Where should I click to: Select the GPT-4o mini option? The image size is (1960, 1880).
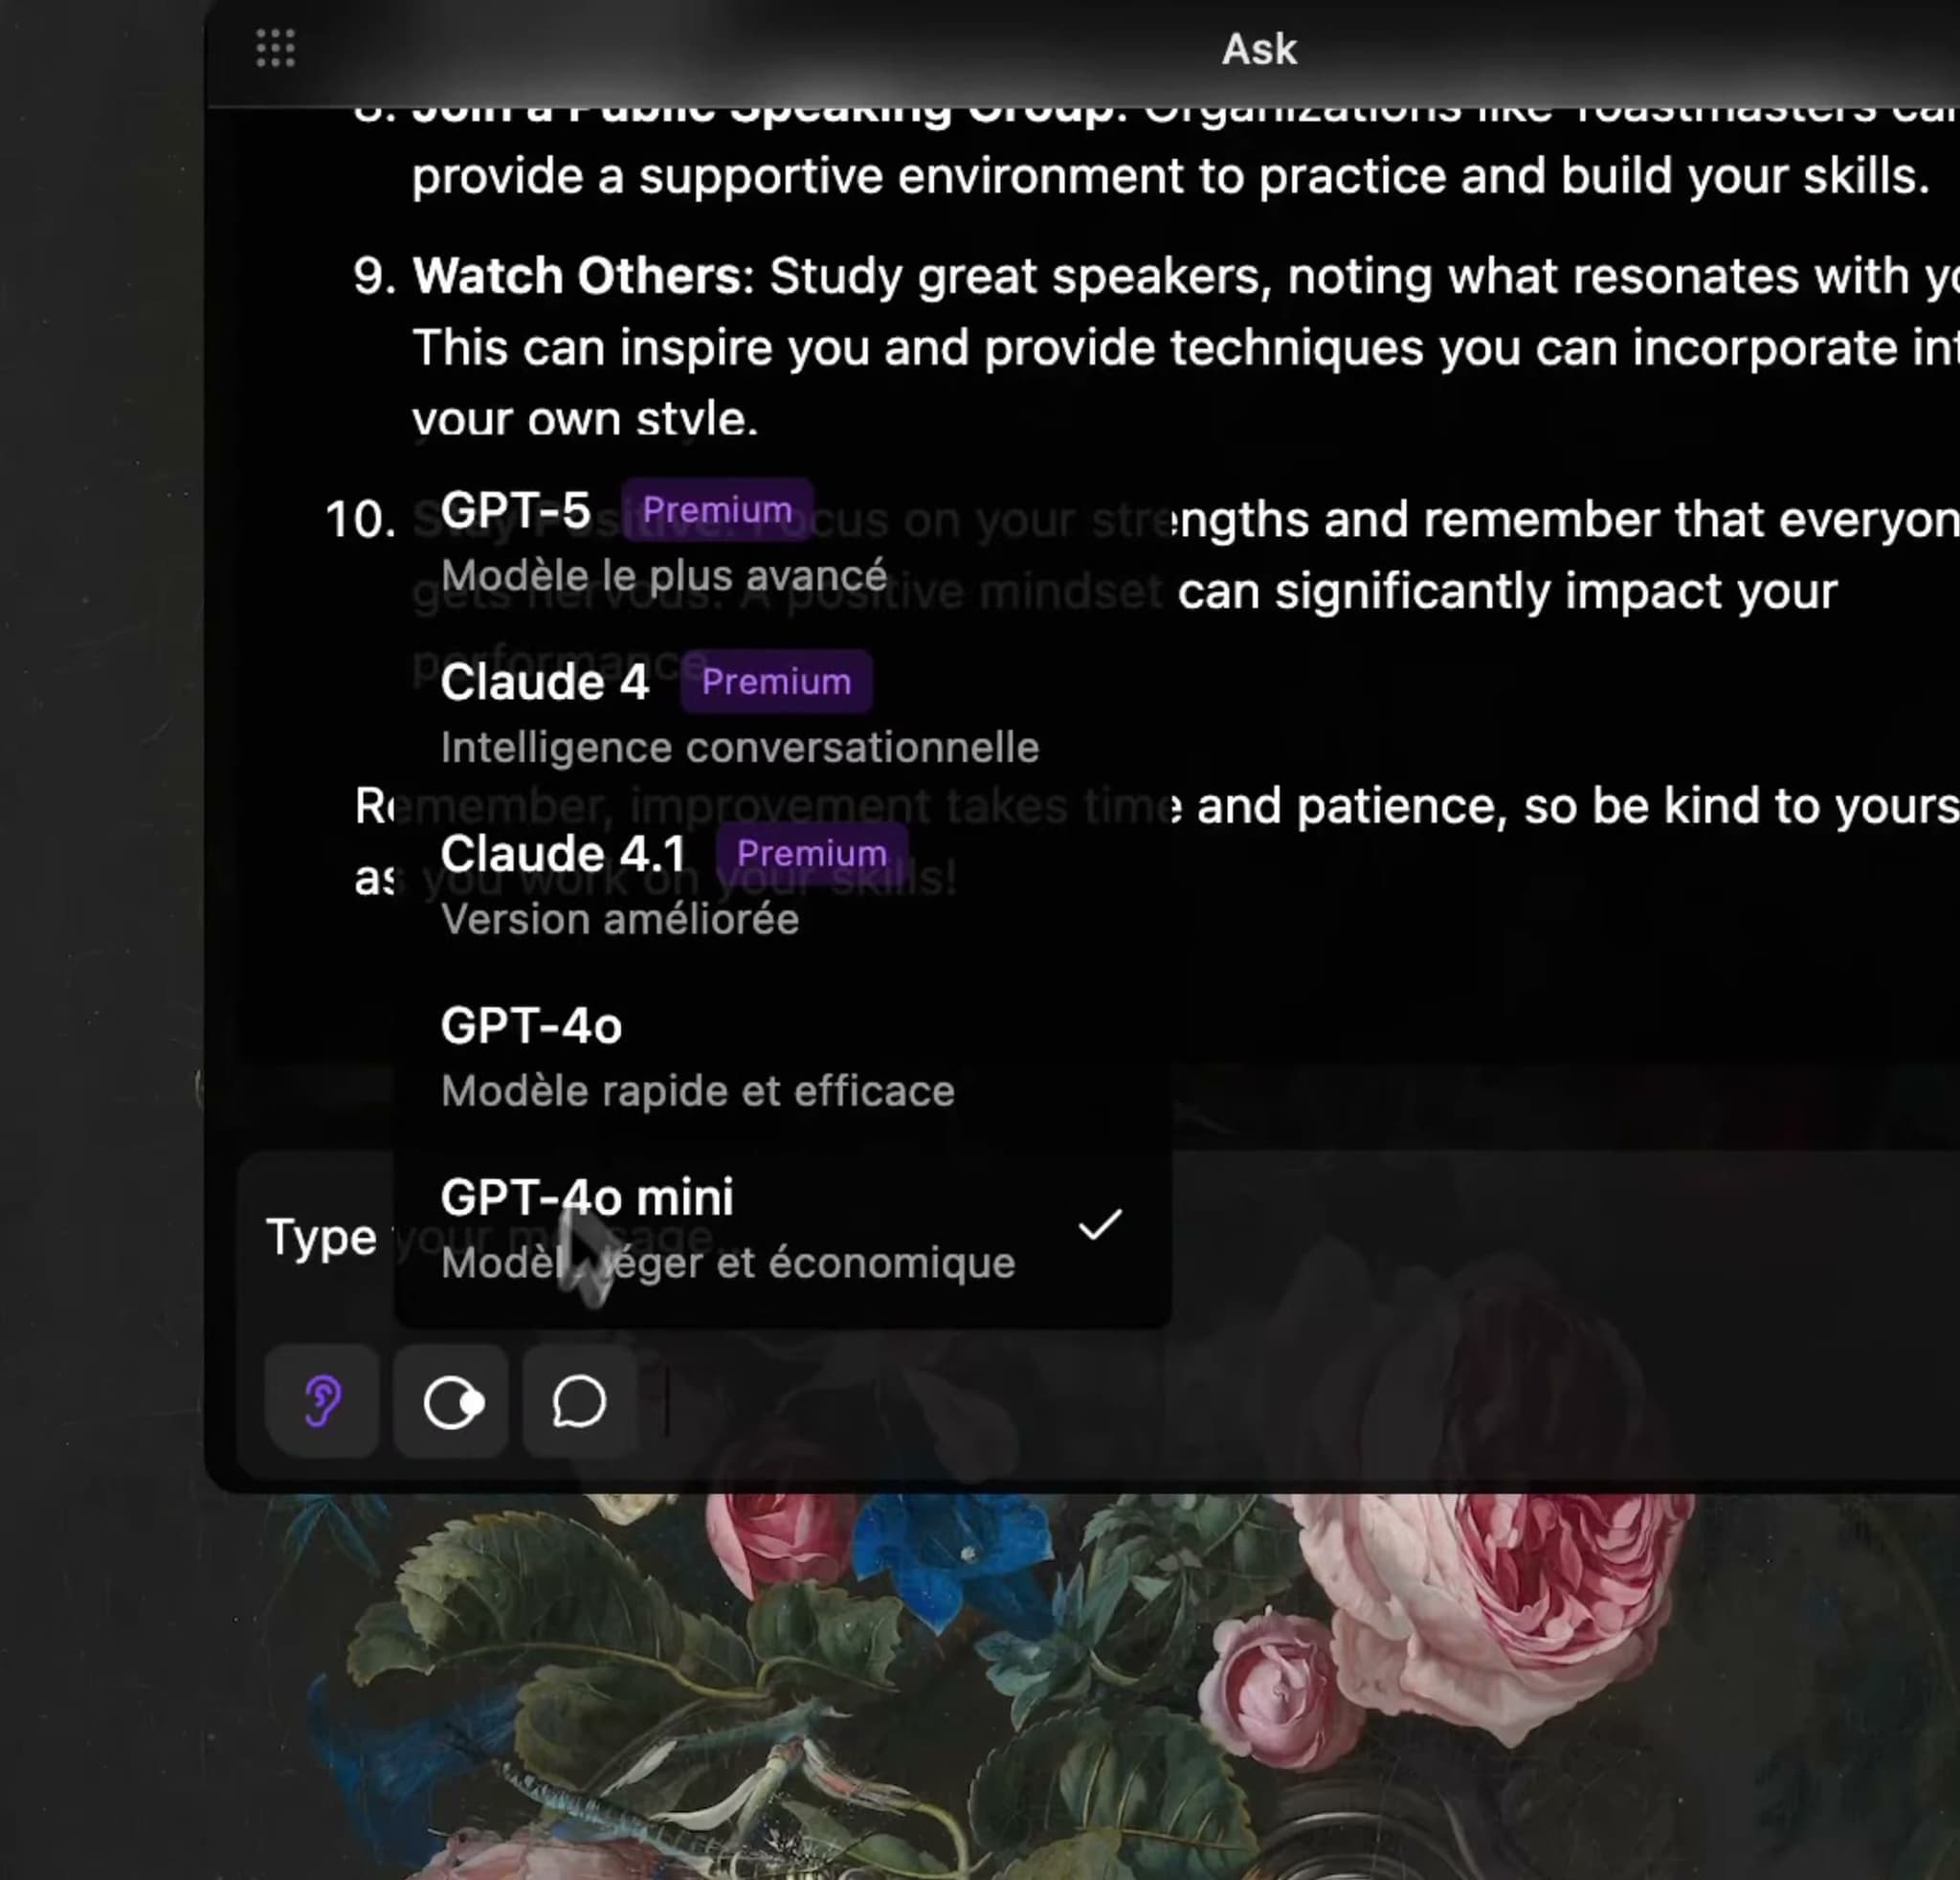pos(587,1198)
